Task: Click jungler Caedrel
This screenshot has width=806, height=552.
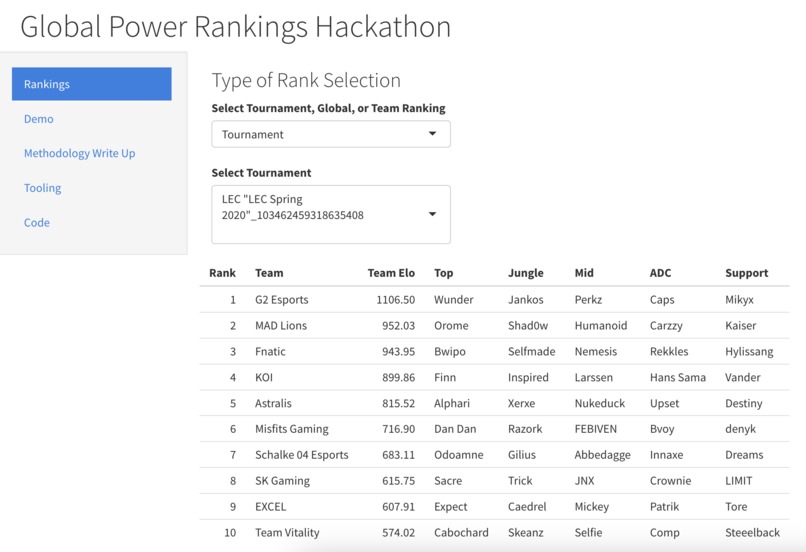Action: pos(527,507)
